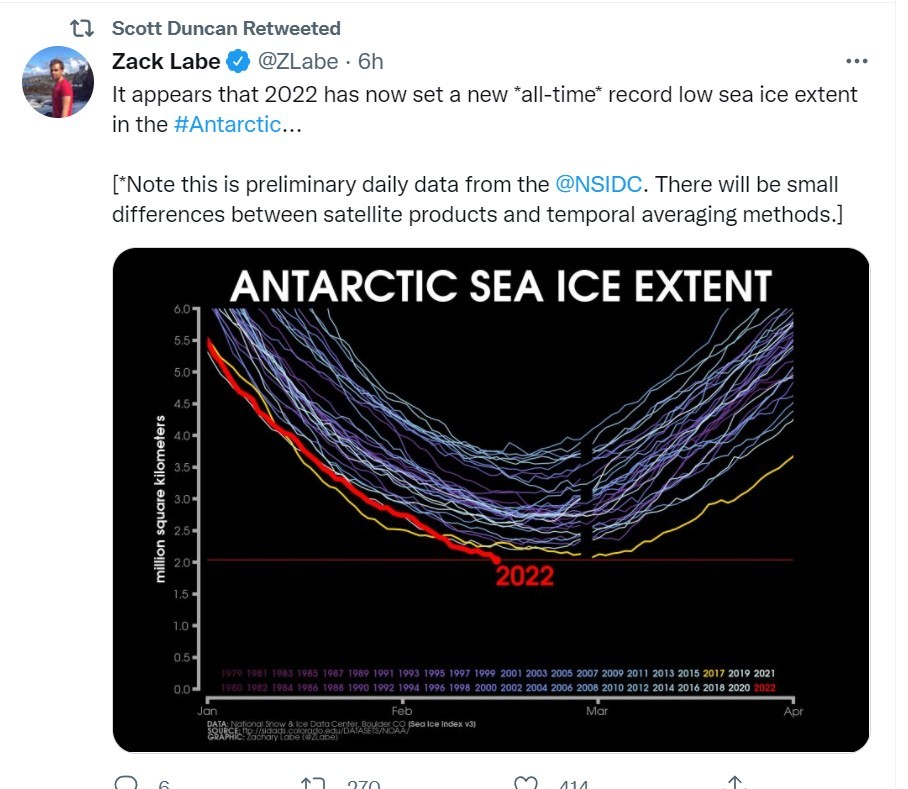The width and height of the screenshot is (908, 789).
Task: Click Scott Duncan Retweeted label
Action: 226,28
